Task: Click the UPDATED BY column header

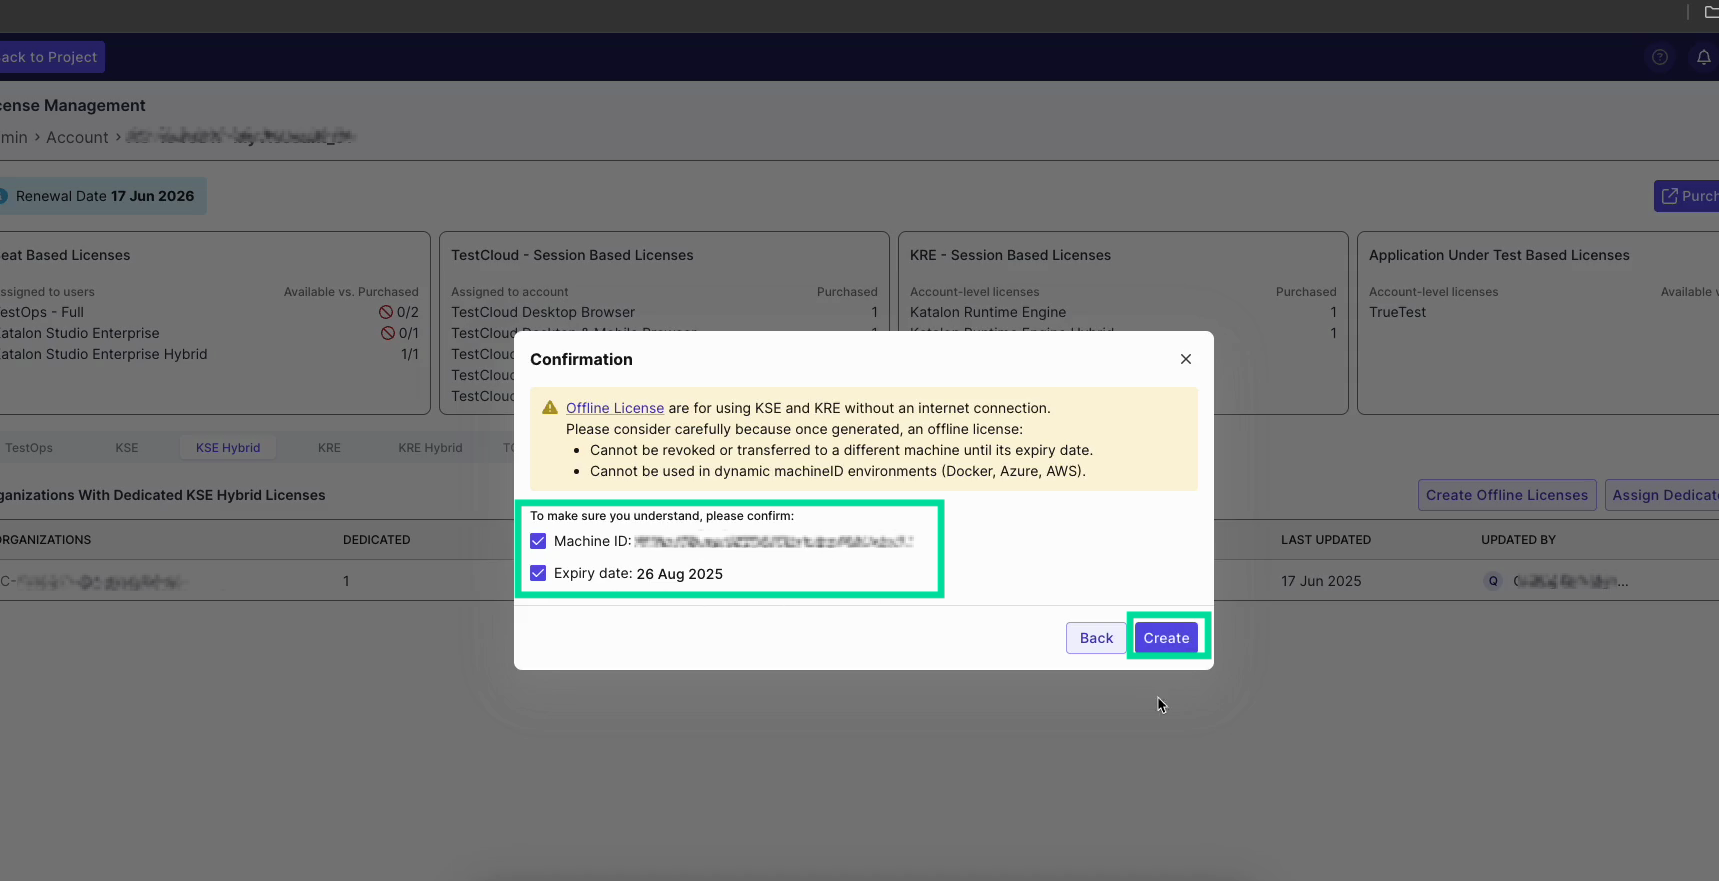Action: click(x=1518, y=540)
